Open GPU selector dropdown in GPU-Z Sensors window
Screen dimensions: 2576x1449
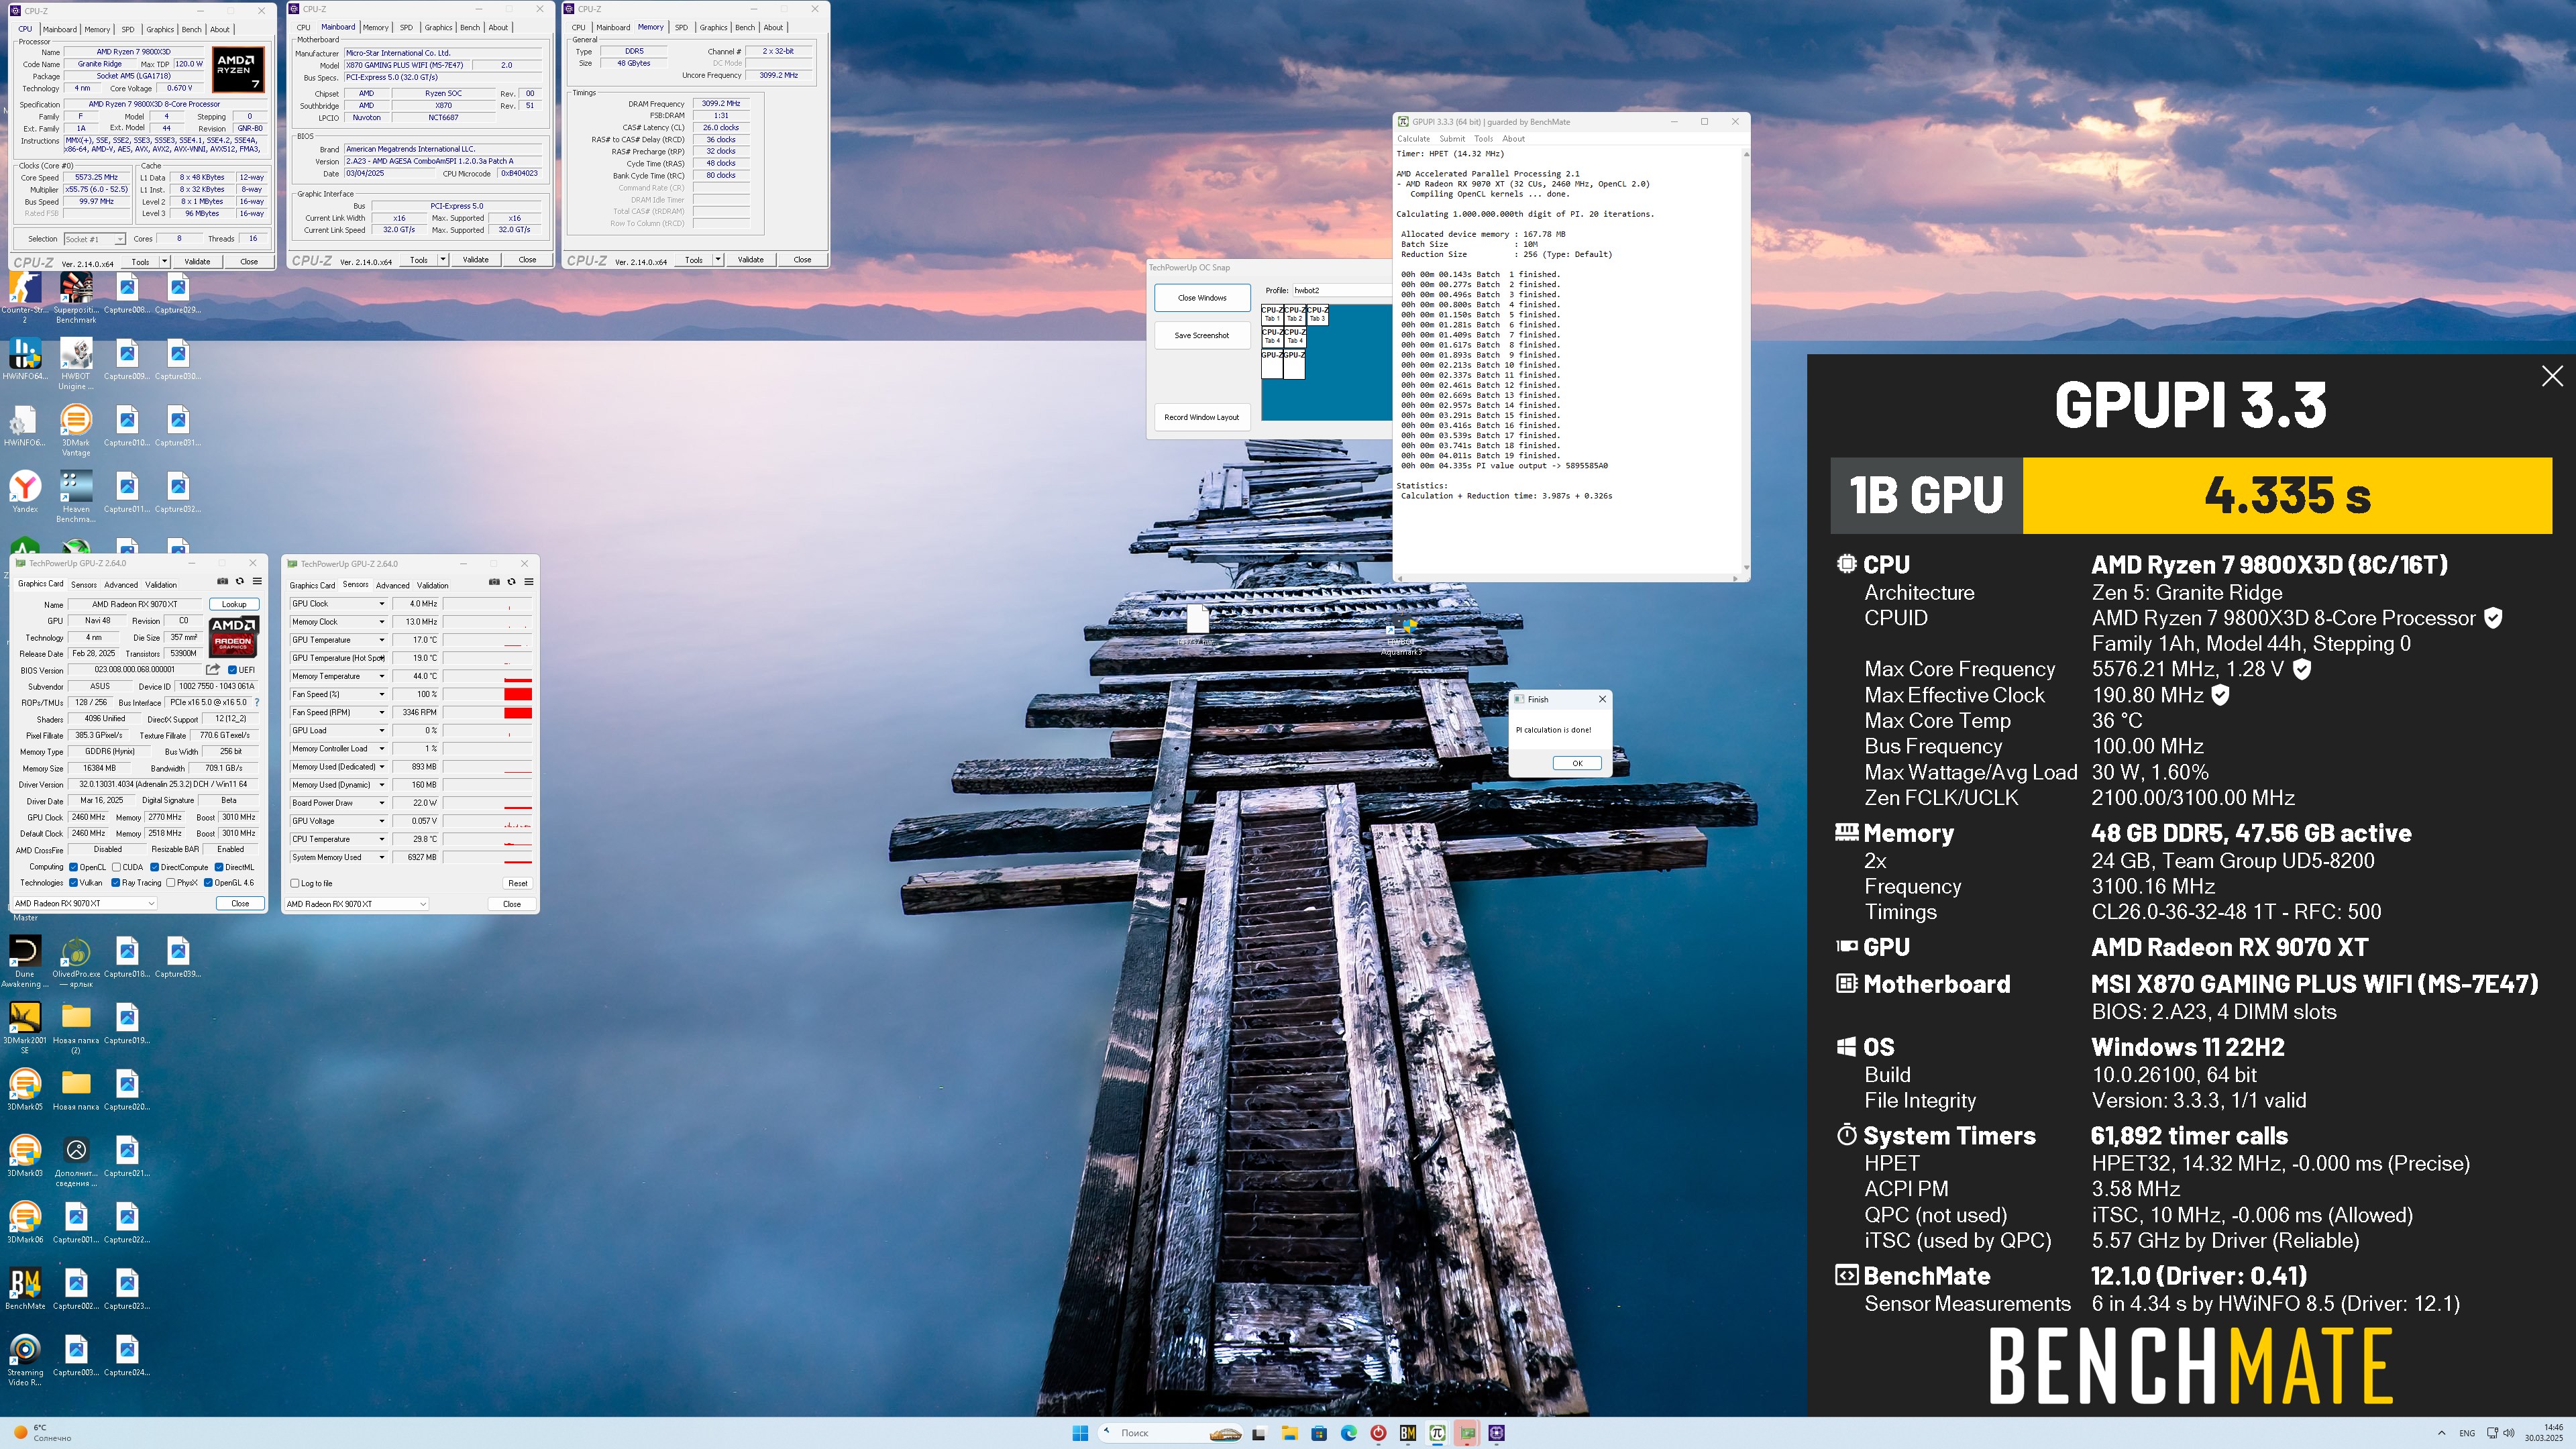click(x=357, y=904)
